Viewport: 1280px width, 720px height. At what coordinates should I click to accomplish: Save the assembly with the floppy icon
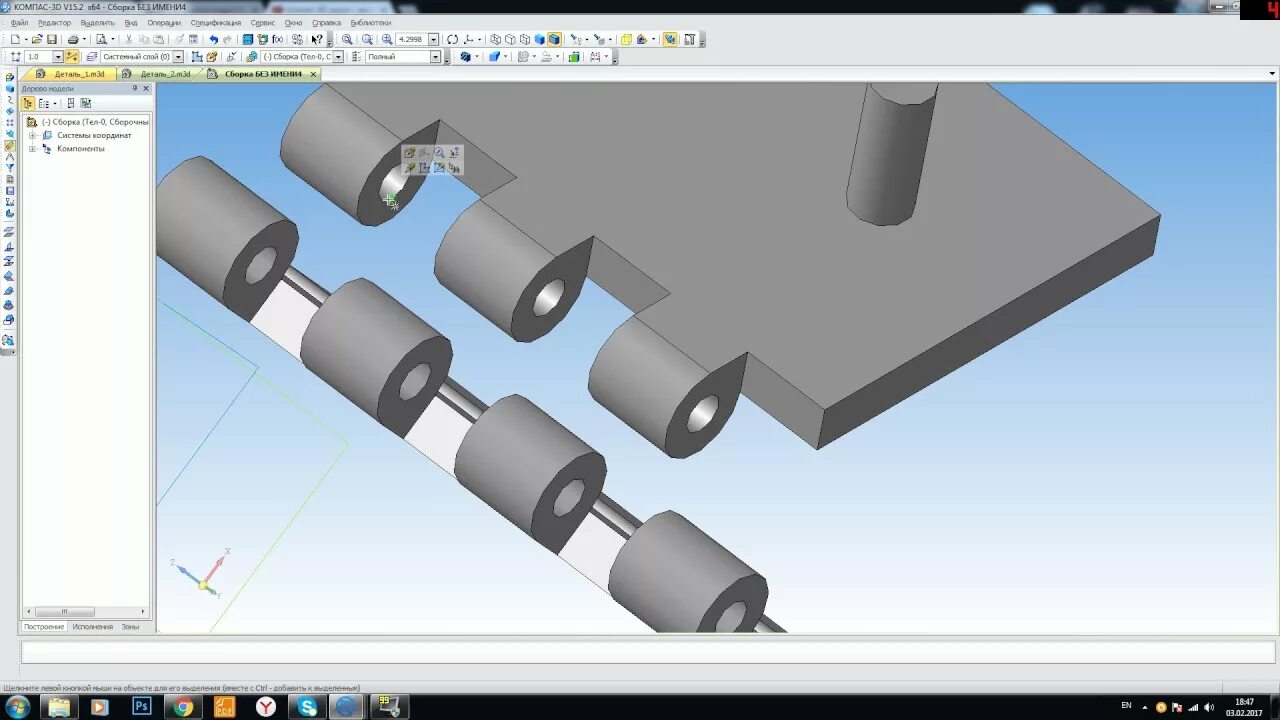[52, 39]
